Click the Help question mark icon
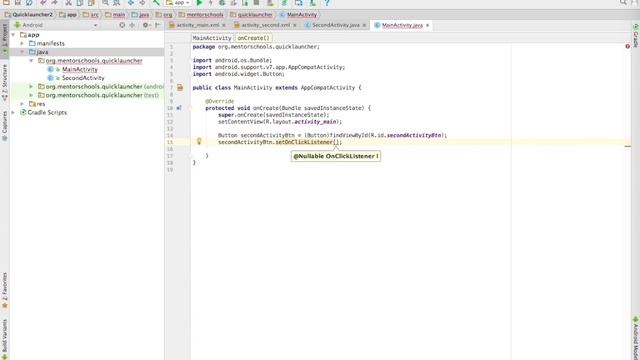Screen dimensions: 640x360 point(327,2)
